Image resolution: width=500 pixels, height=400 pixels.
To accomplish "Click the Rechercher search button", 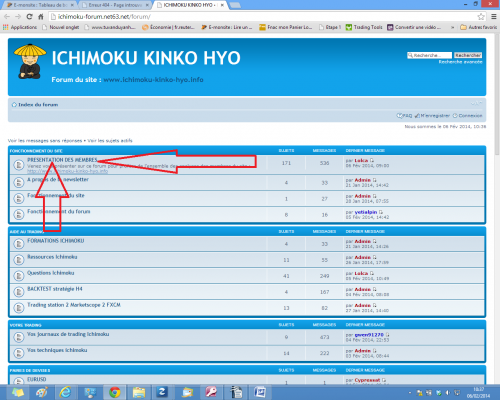I will click(x=468, y=55).
